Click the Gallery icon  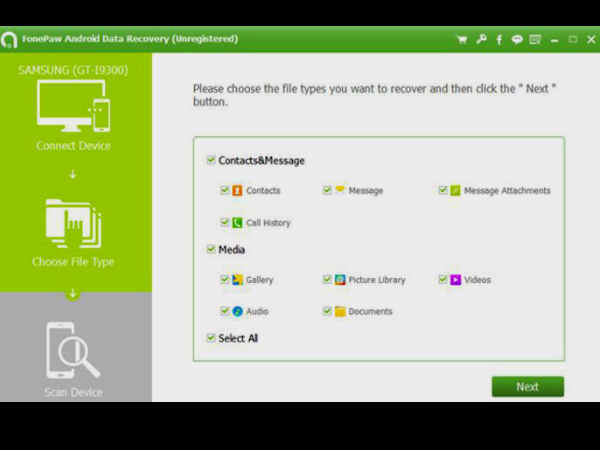pos(237,280)
